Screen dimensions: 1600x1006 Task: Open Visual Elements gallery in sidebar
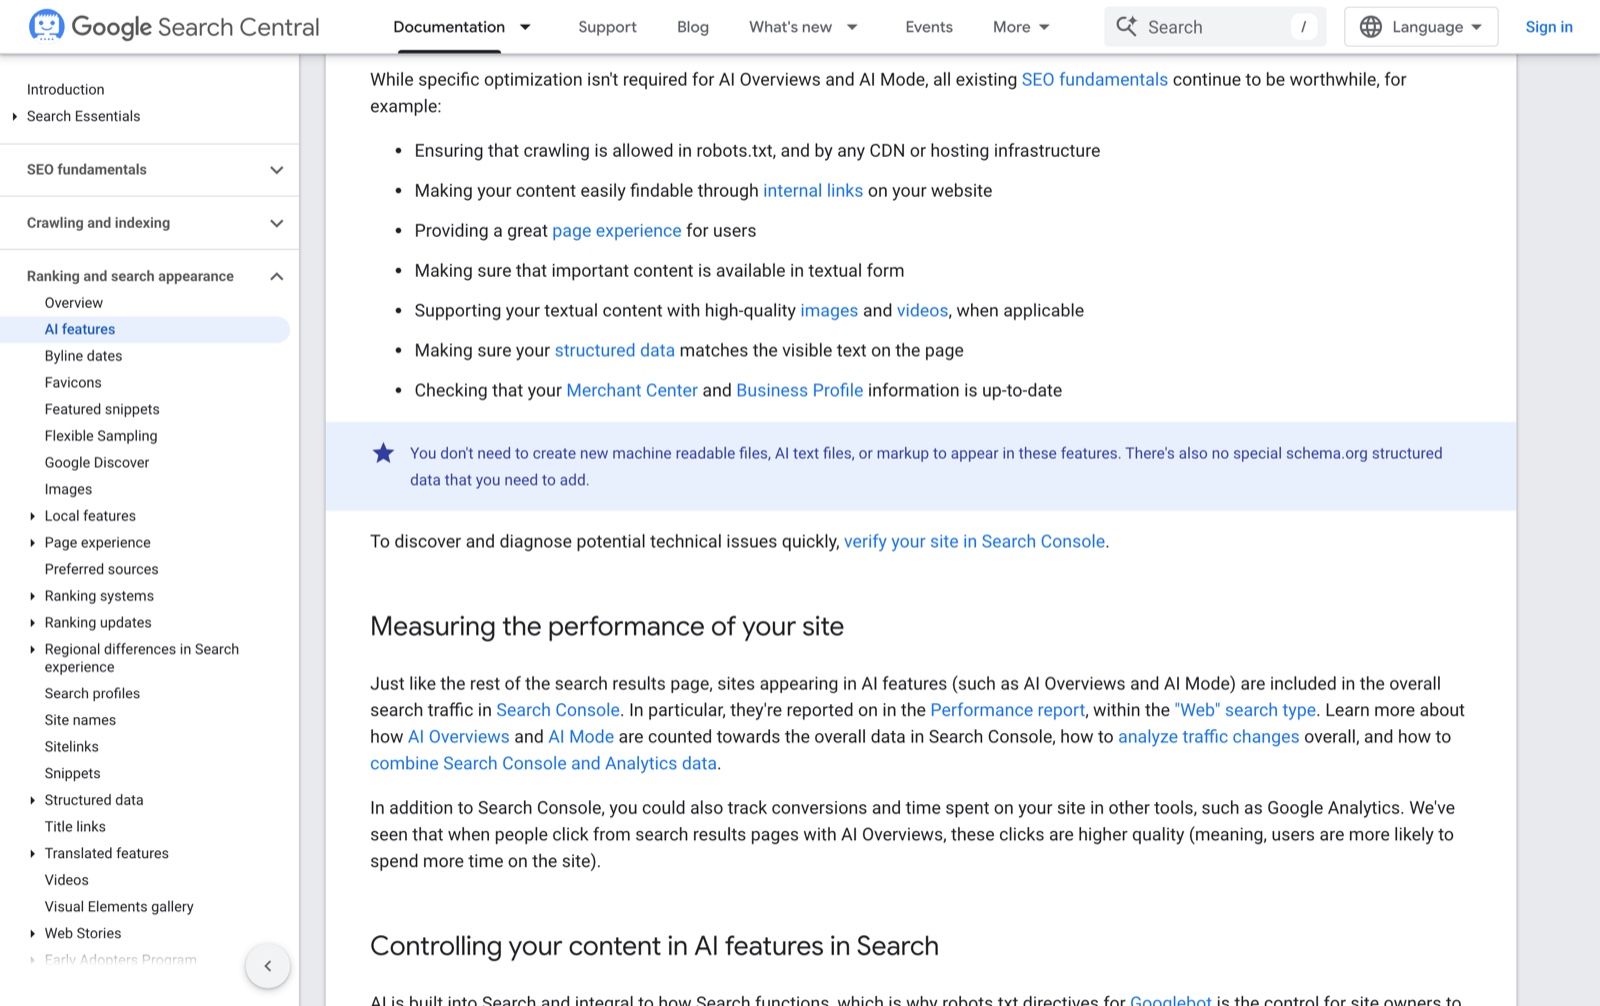click(119, 907)
